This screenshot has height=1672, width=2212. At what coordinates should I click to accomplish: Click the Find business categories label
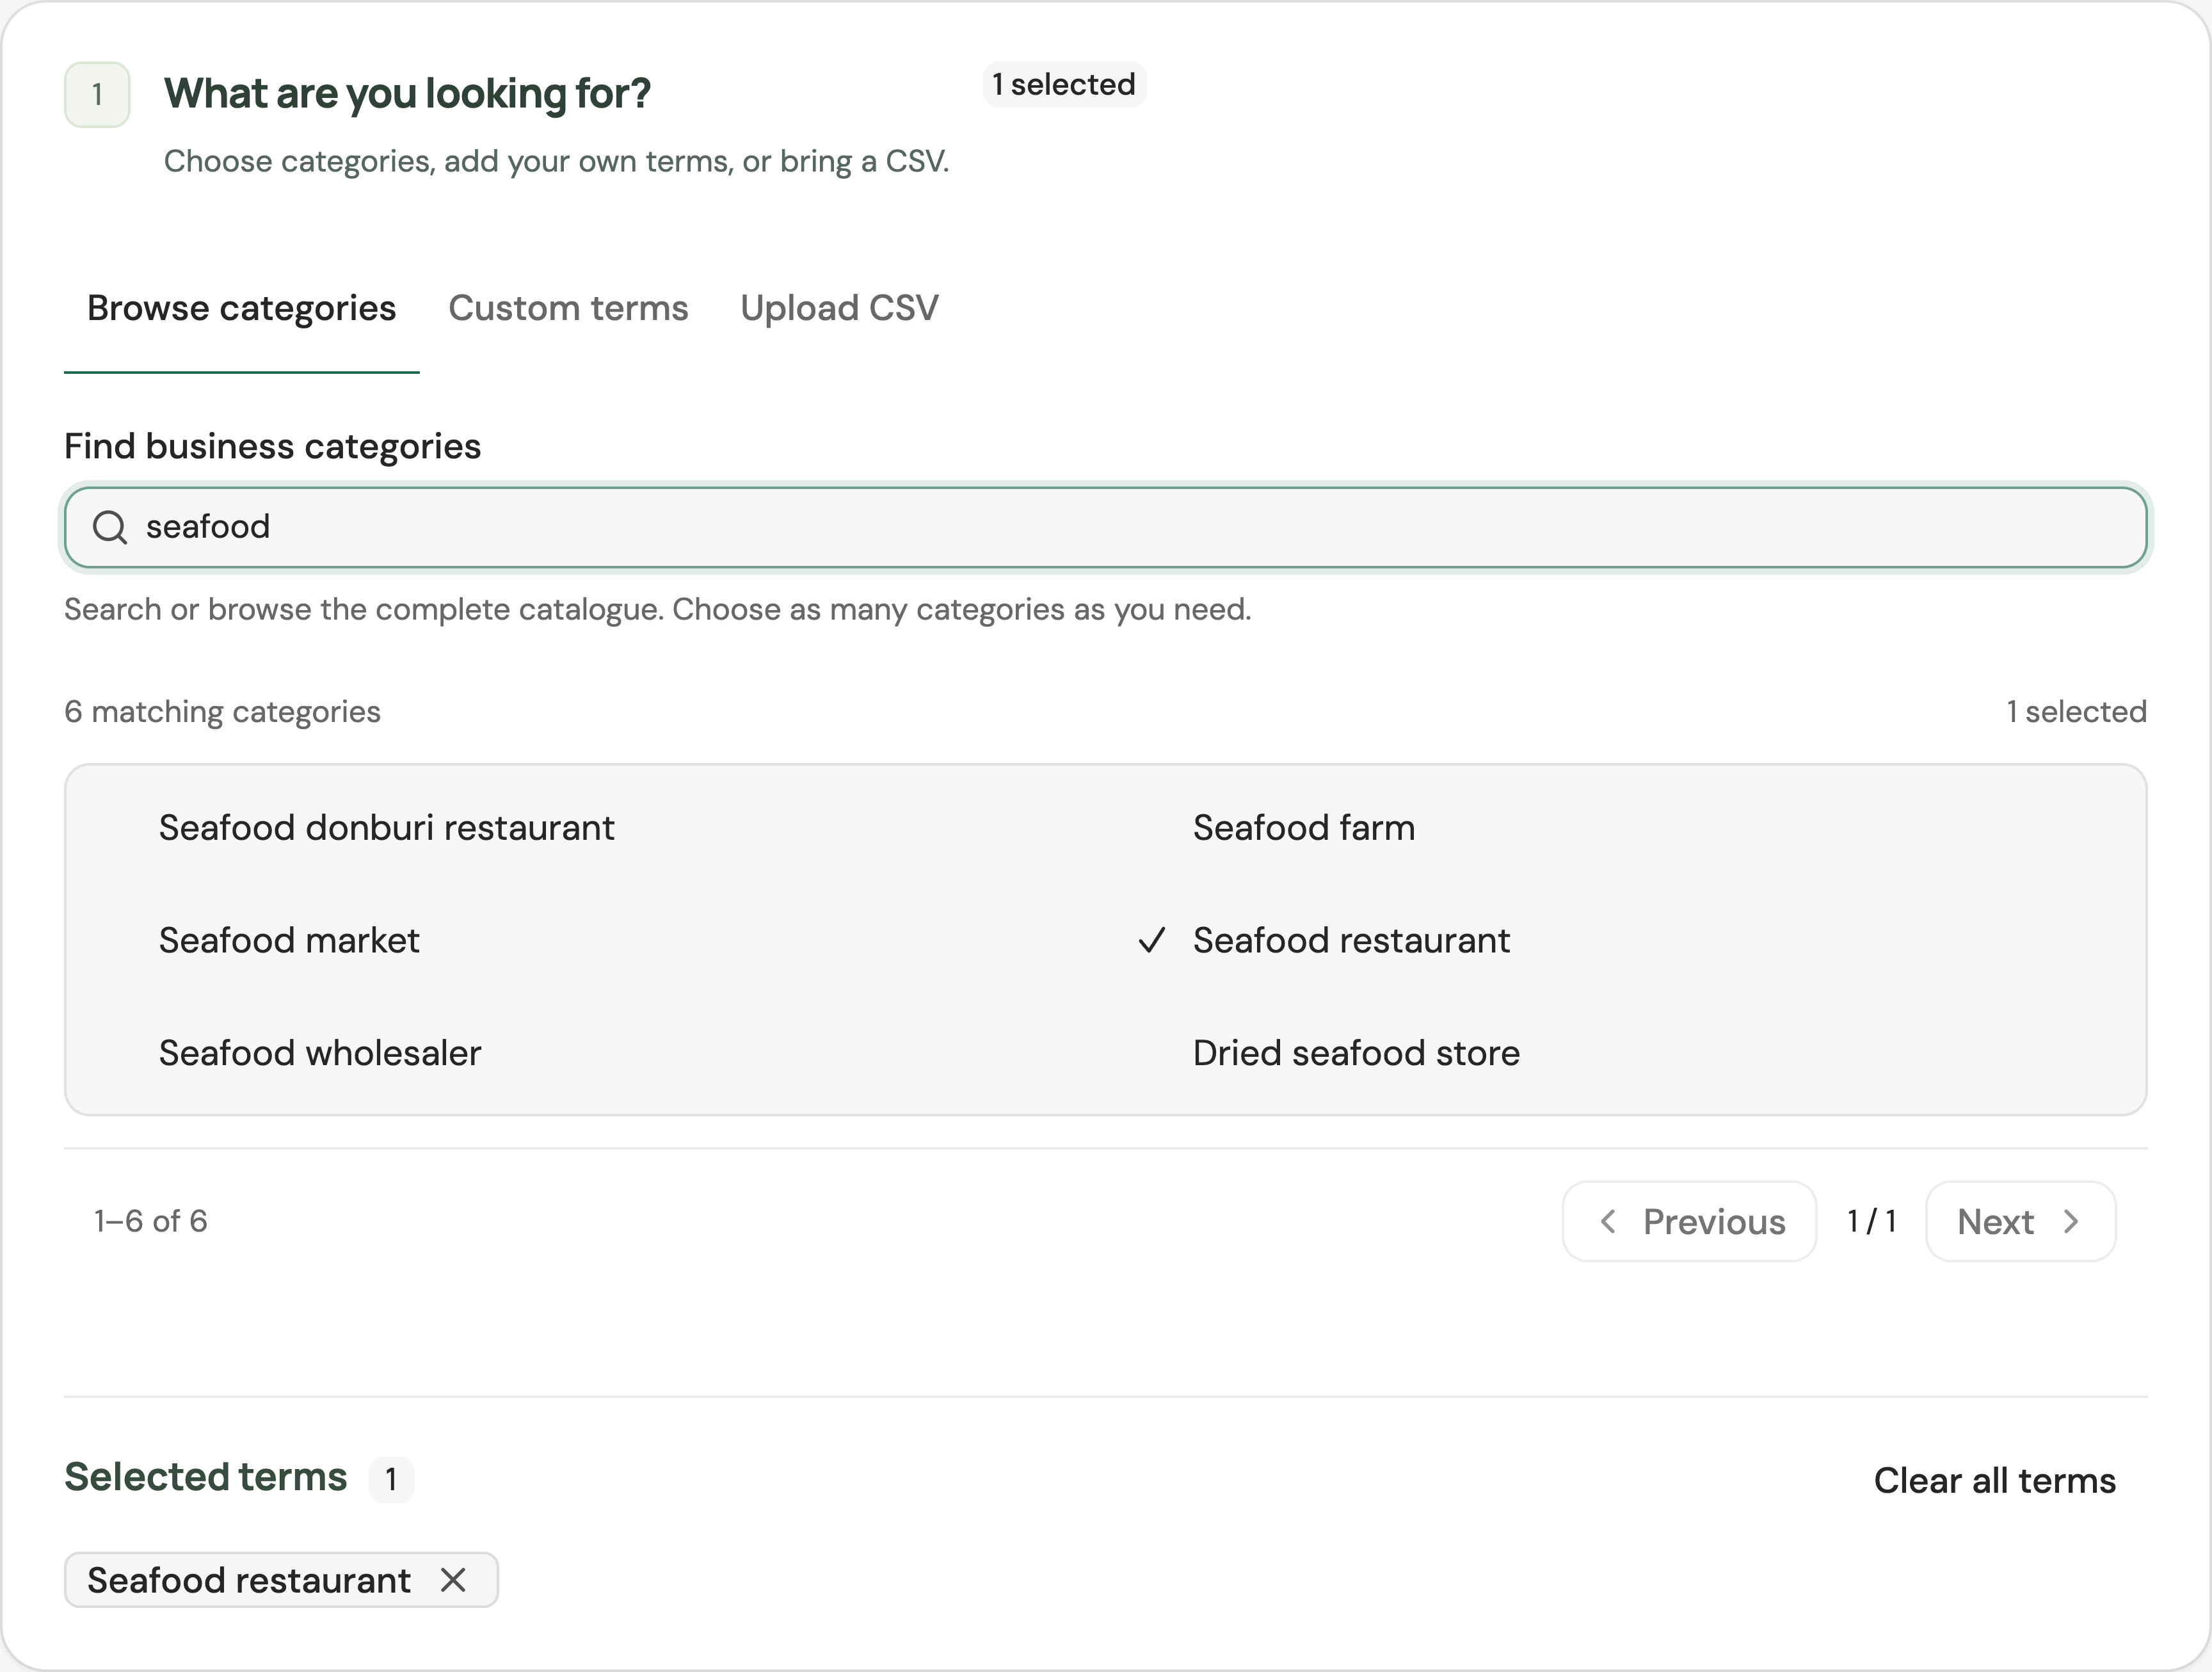click(x=272, y=446)
